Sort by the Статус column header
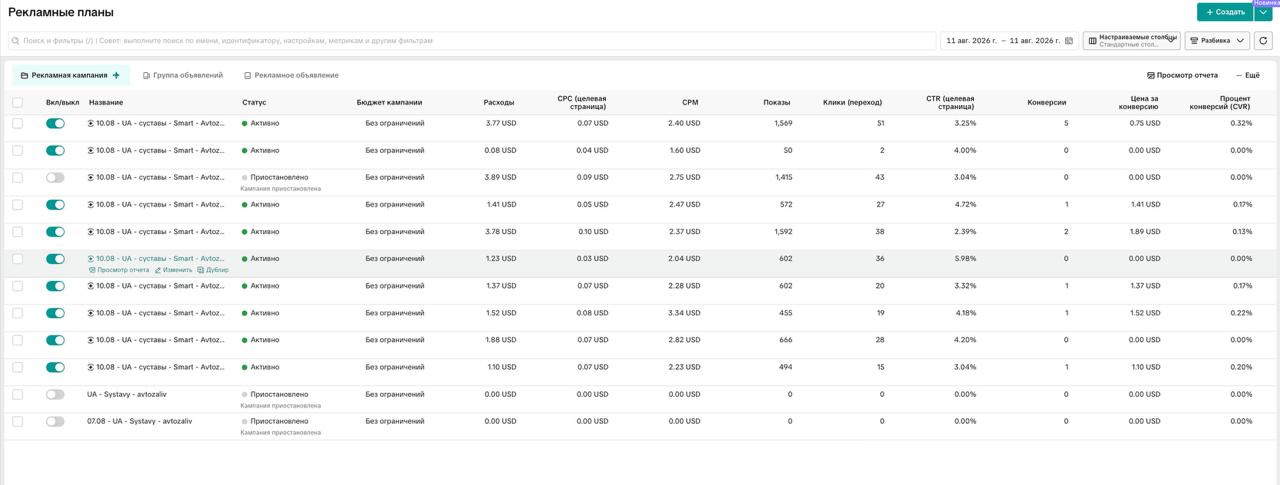The width and height of the screenshot is (1280, 485). (254, 102)
